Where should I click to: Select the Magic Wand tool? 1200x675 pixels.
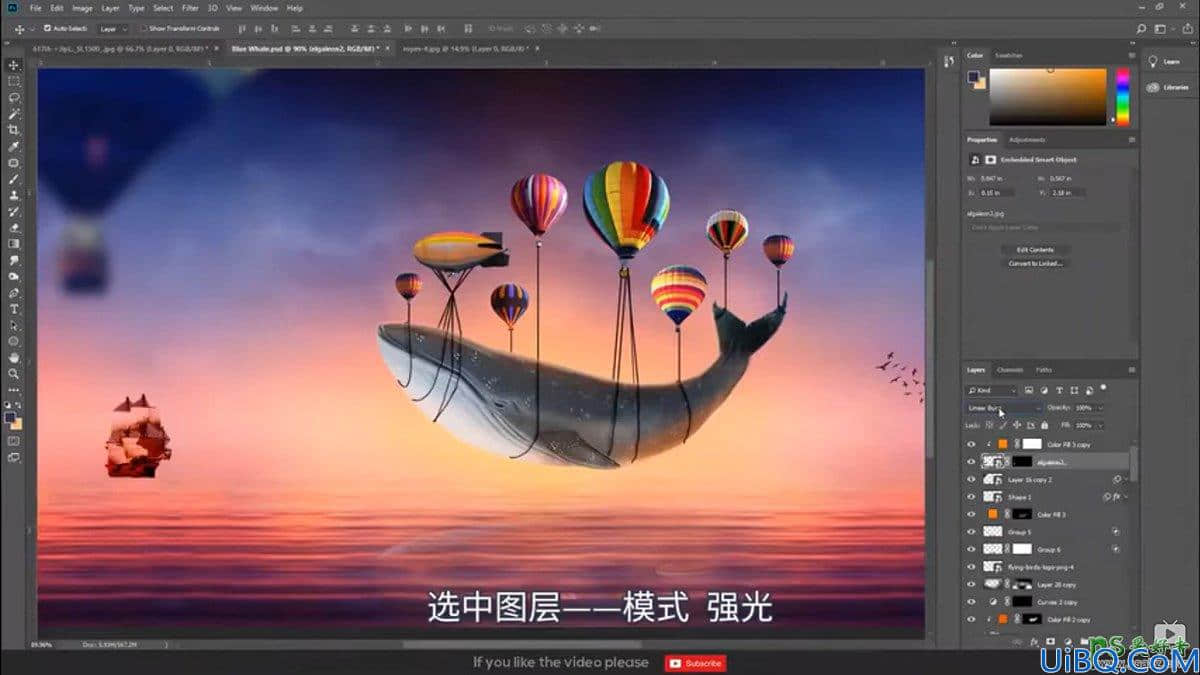[x=14, y=114]
